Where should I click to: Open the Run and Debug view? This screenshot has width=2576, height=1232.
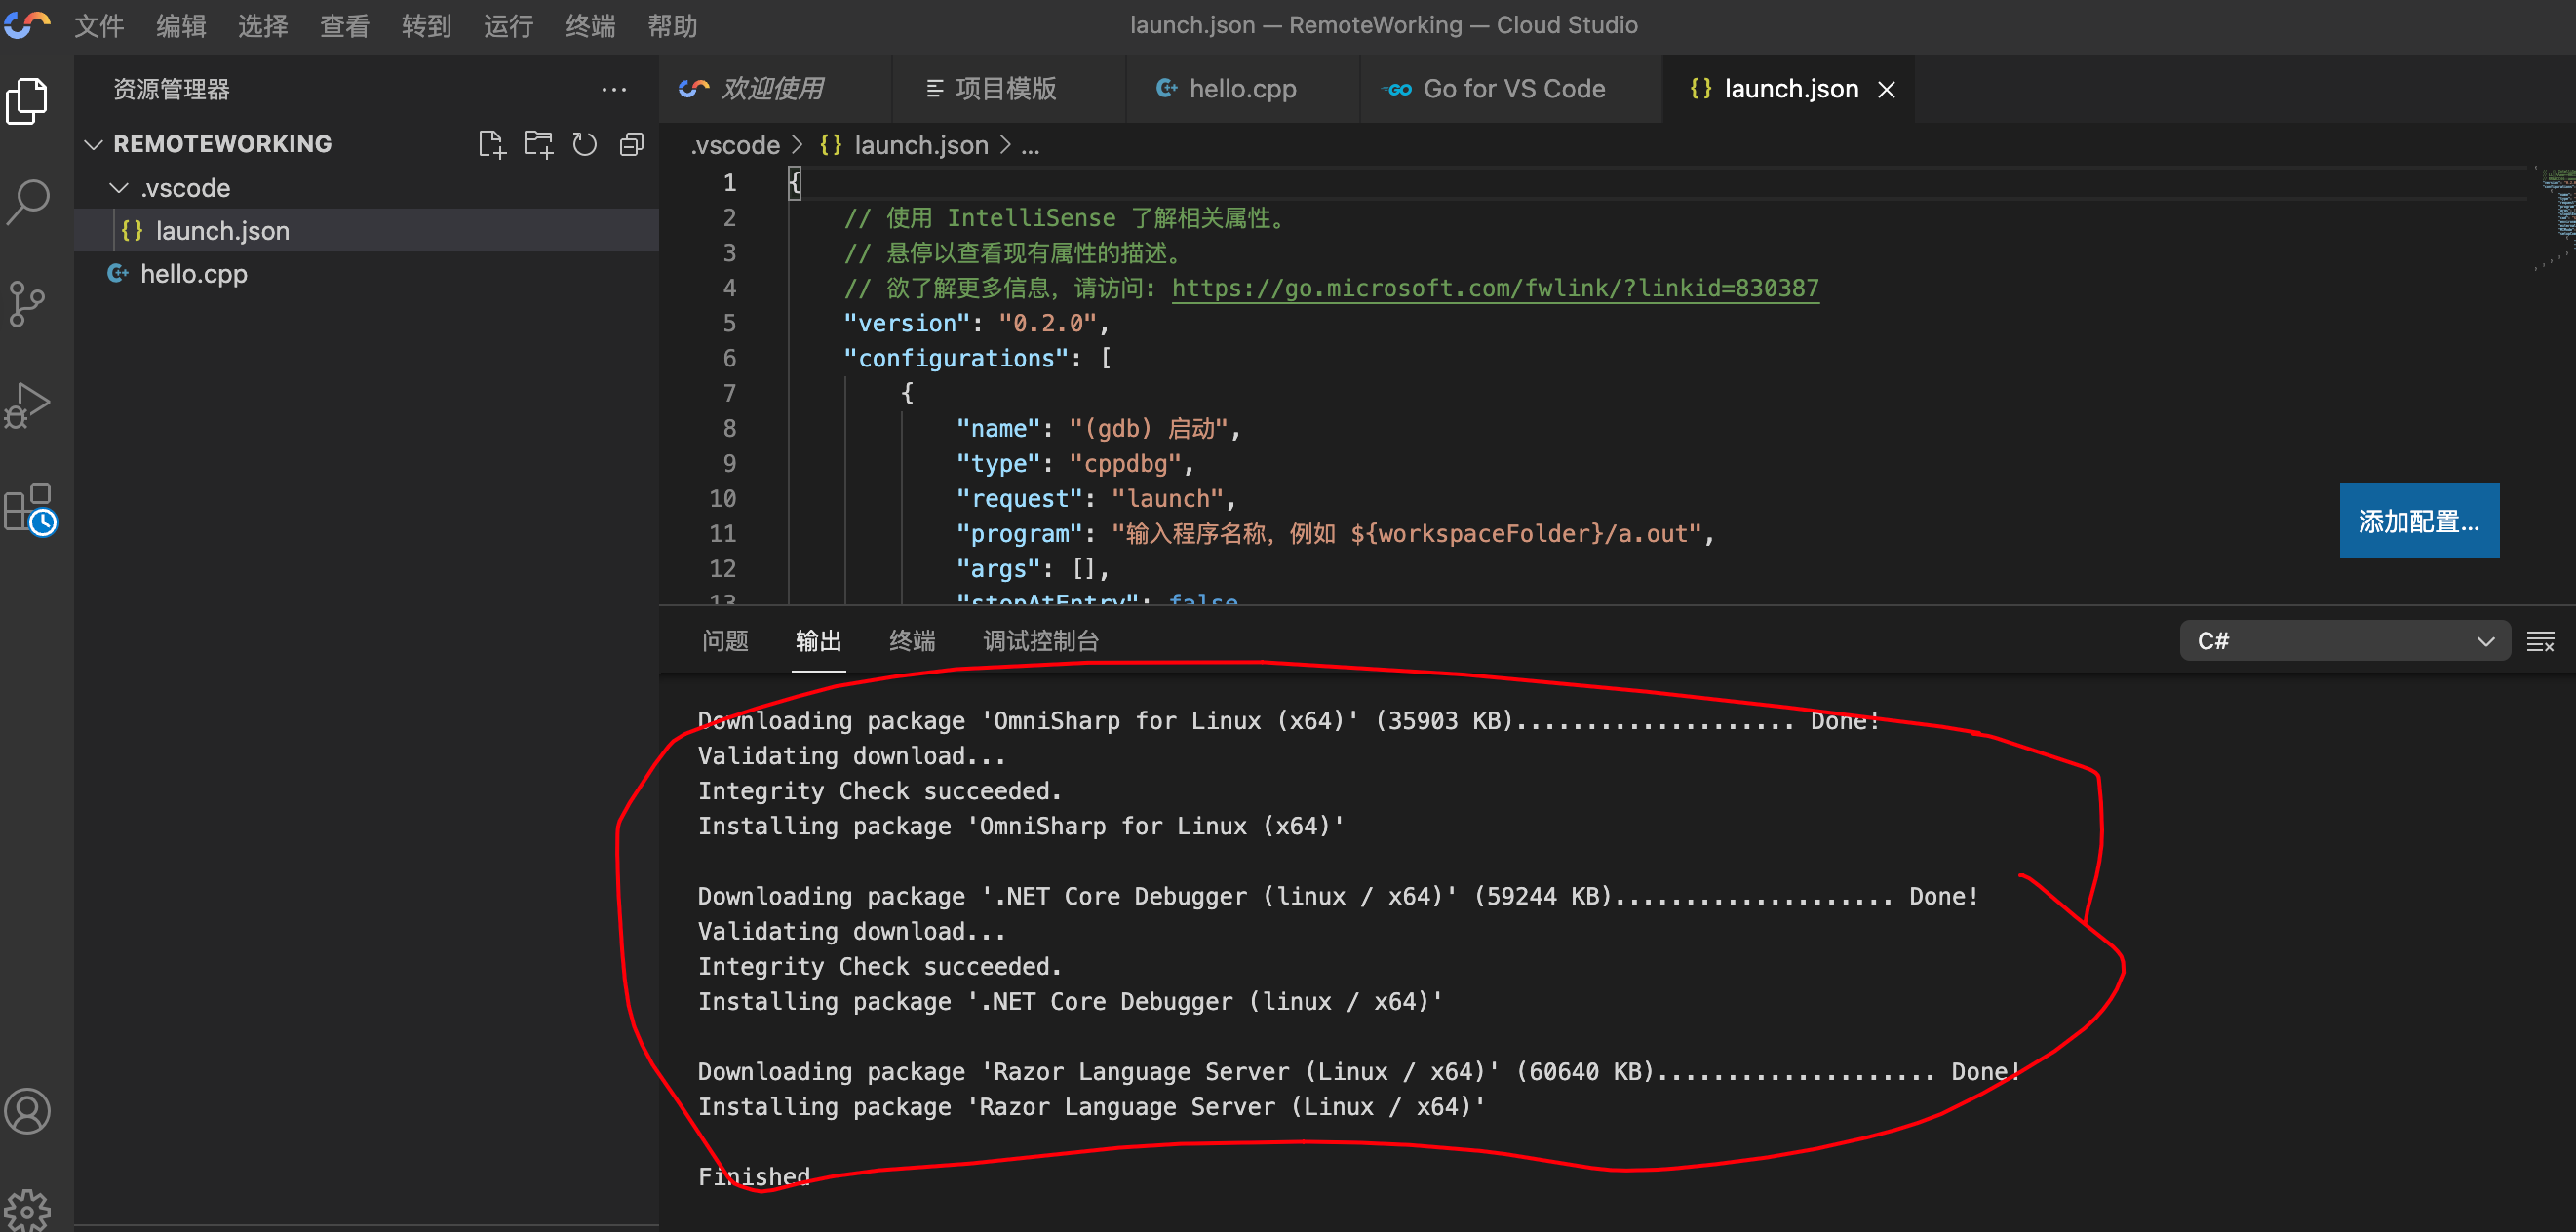click(28, 405)
